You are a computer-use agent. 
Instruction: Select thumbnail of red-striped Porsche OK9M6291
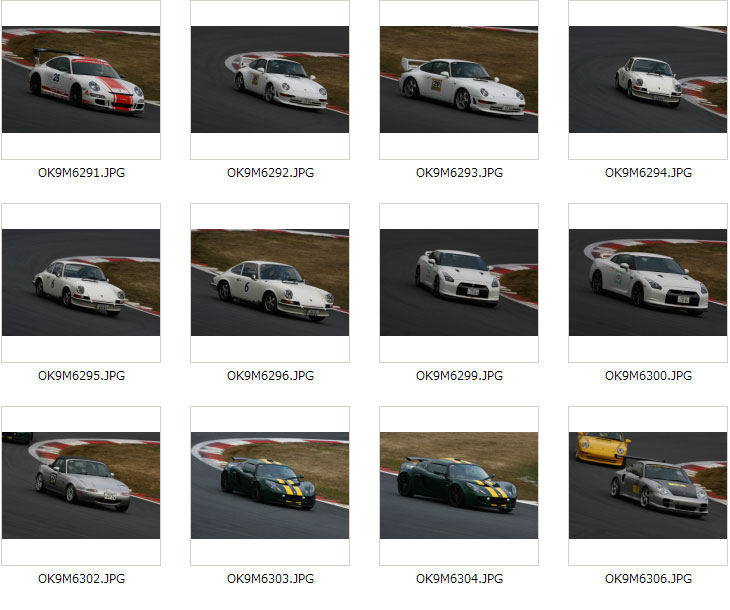click(81, 80)
